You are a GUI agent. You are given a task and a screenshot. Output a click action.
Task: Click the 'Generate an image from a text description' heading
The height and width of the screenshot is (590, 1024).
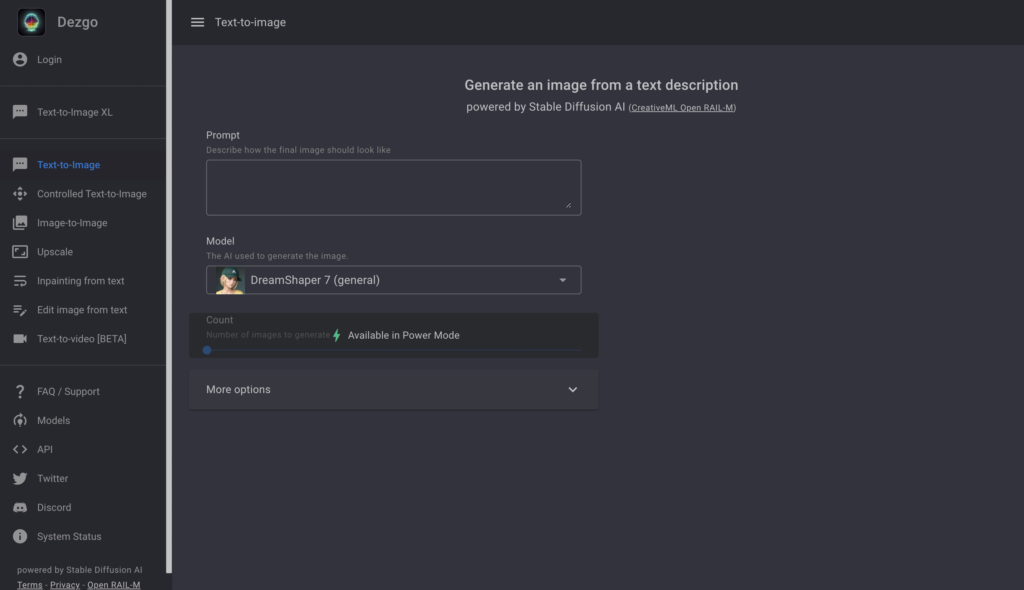click(601, 85)
